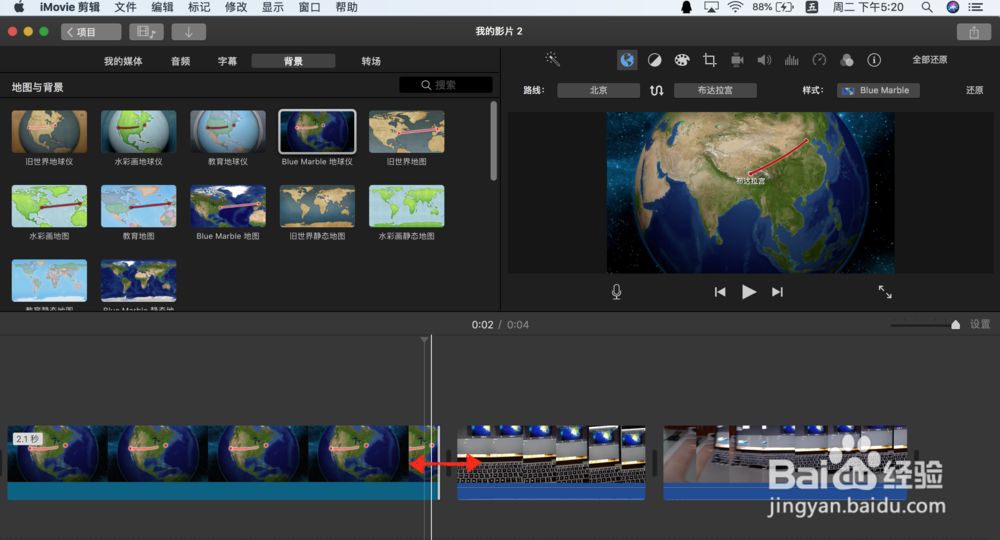This screenshot has width=1000, height=540.
Task: Open the Apple menu
Action: pos(19,7)
